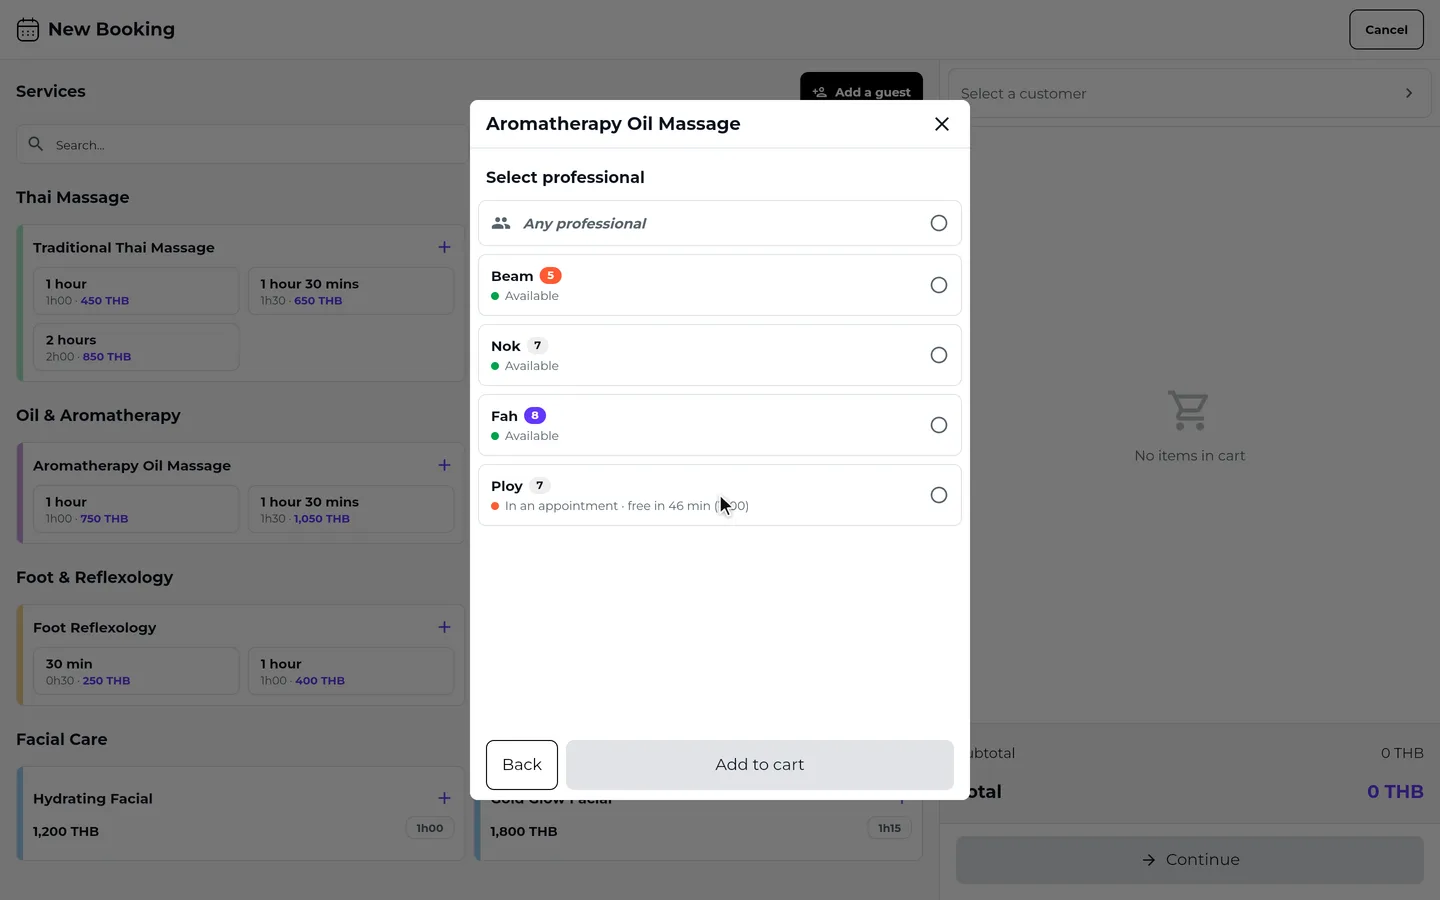This screenshot has height=900, width=1440.
Task: Click Beam's orange badge showing 5
Action: pos(550,276)
